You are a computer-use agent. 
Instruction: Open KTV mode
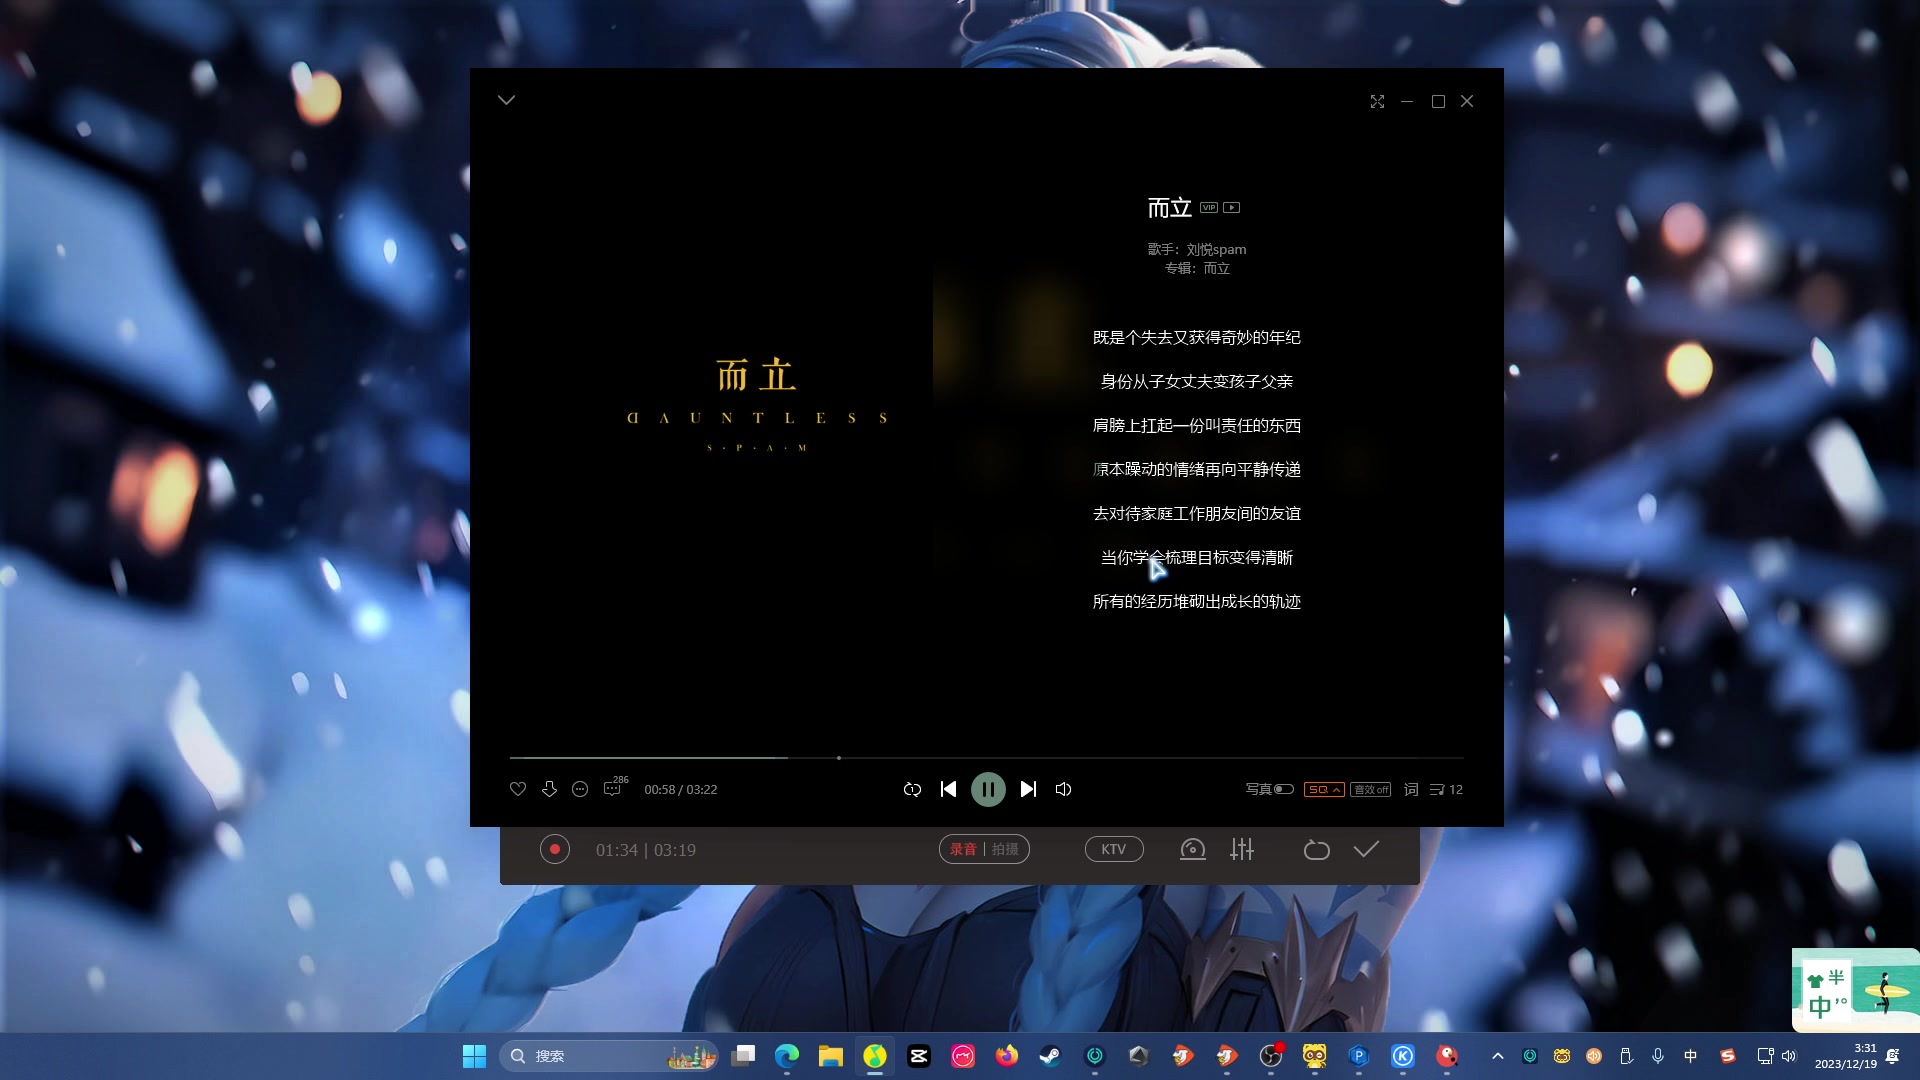pos(1113,849)
